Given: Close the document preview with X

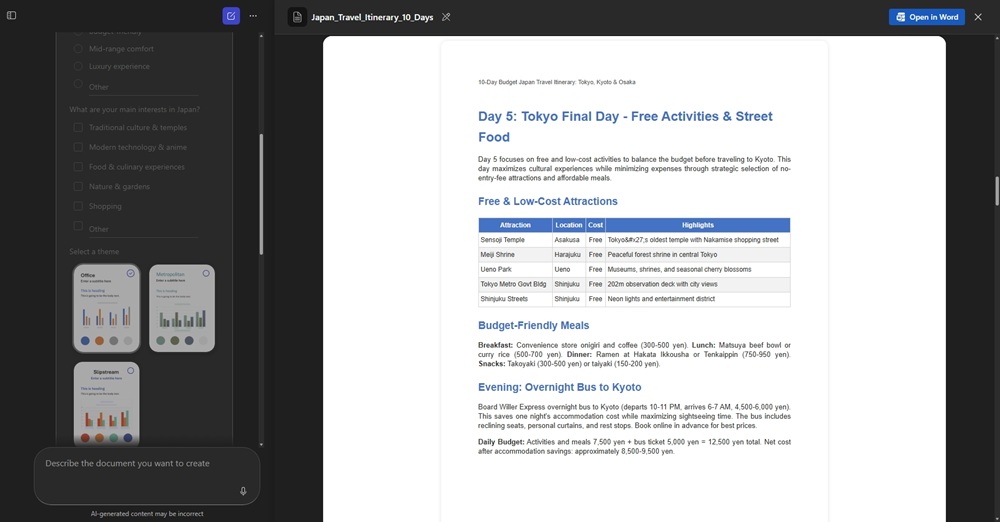Looking at the screenshot, I should click(x=977, y=17).
